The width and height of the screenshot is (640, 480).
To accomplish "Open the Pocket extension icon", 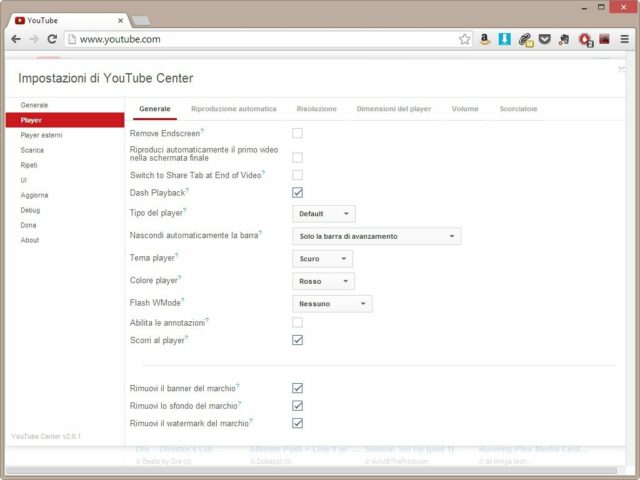I will click(544, 39).
